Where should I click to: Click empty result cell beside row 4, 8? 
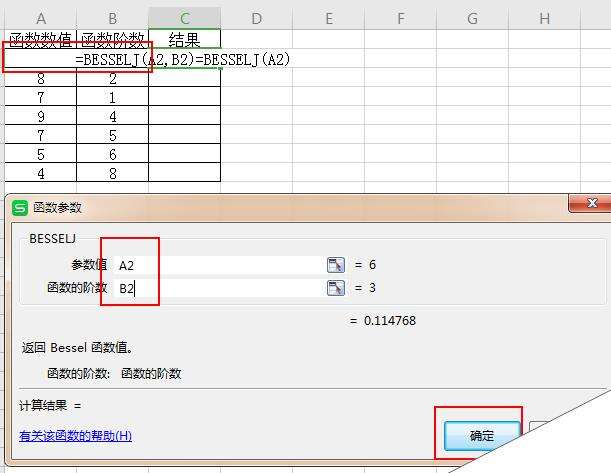click(185, 173)
